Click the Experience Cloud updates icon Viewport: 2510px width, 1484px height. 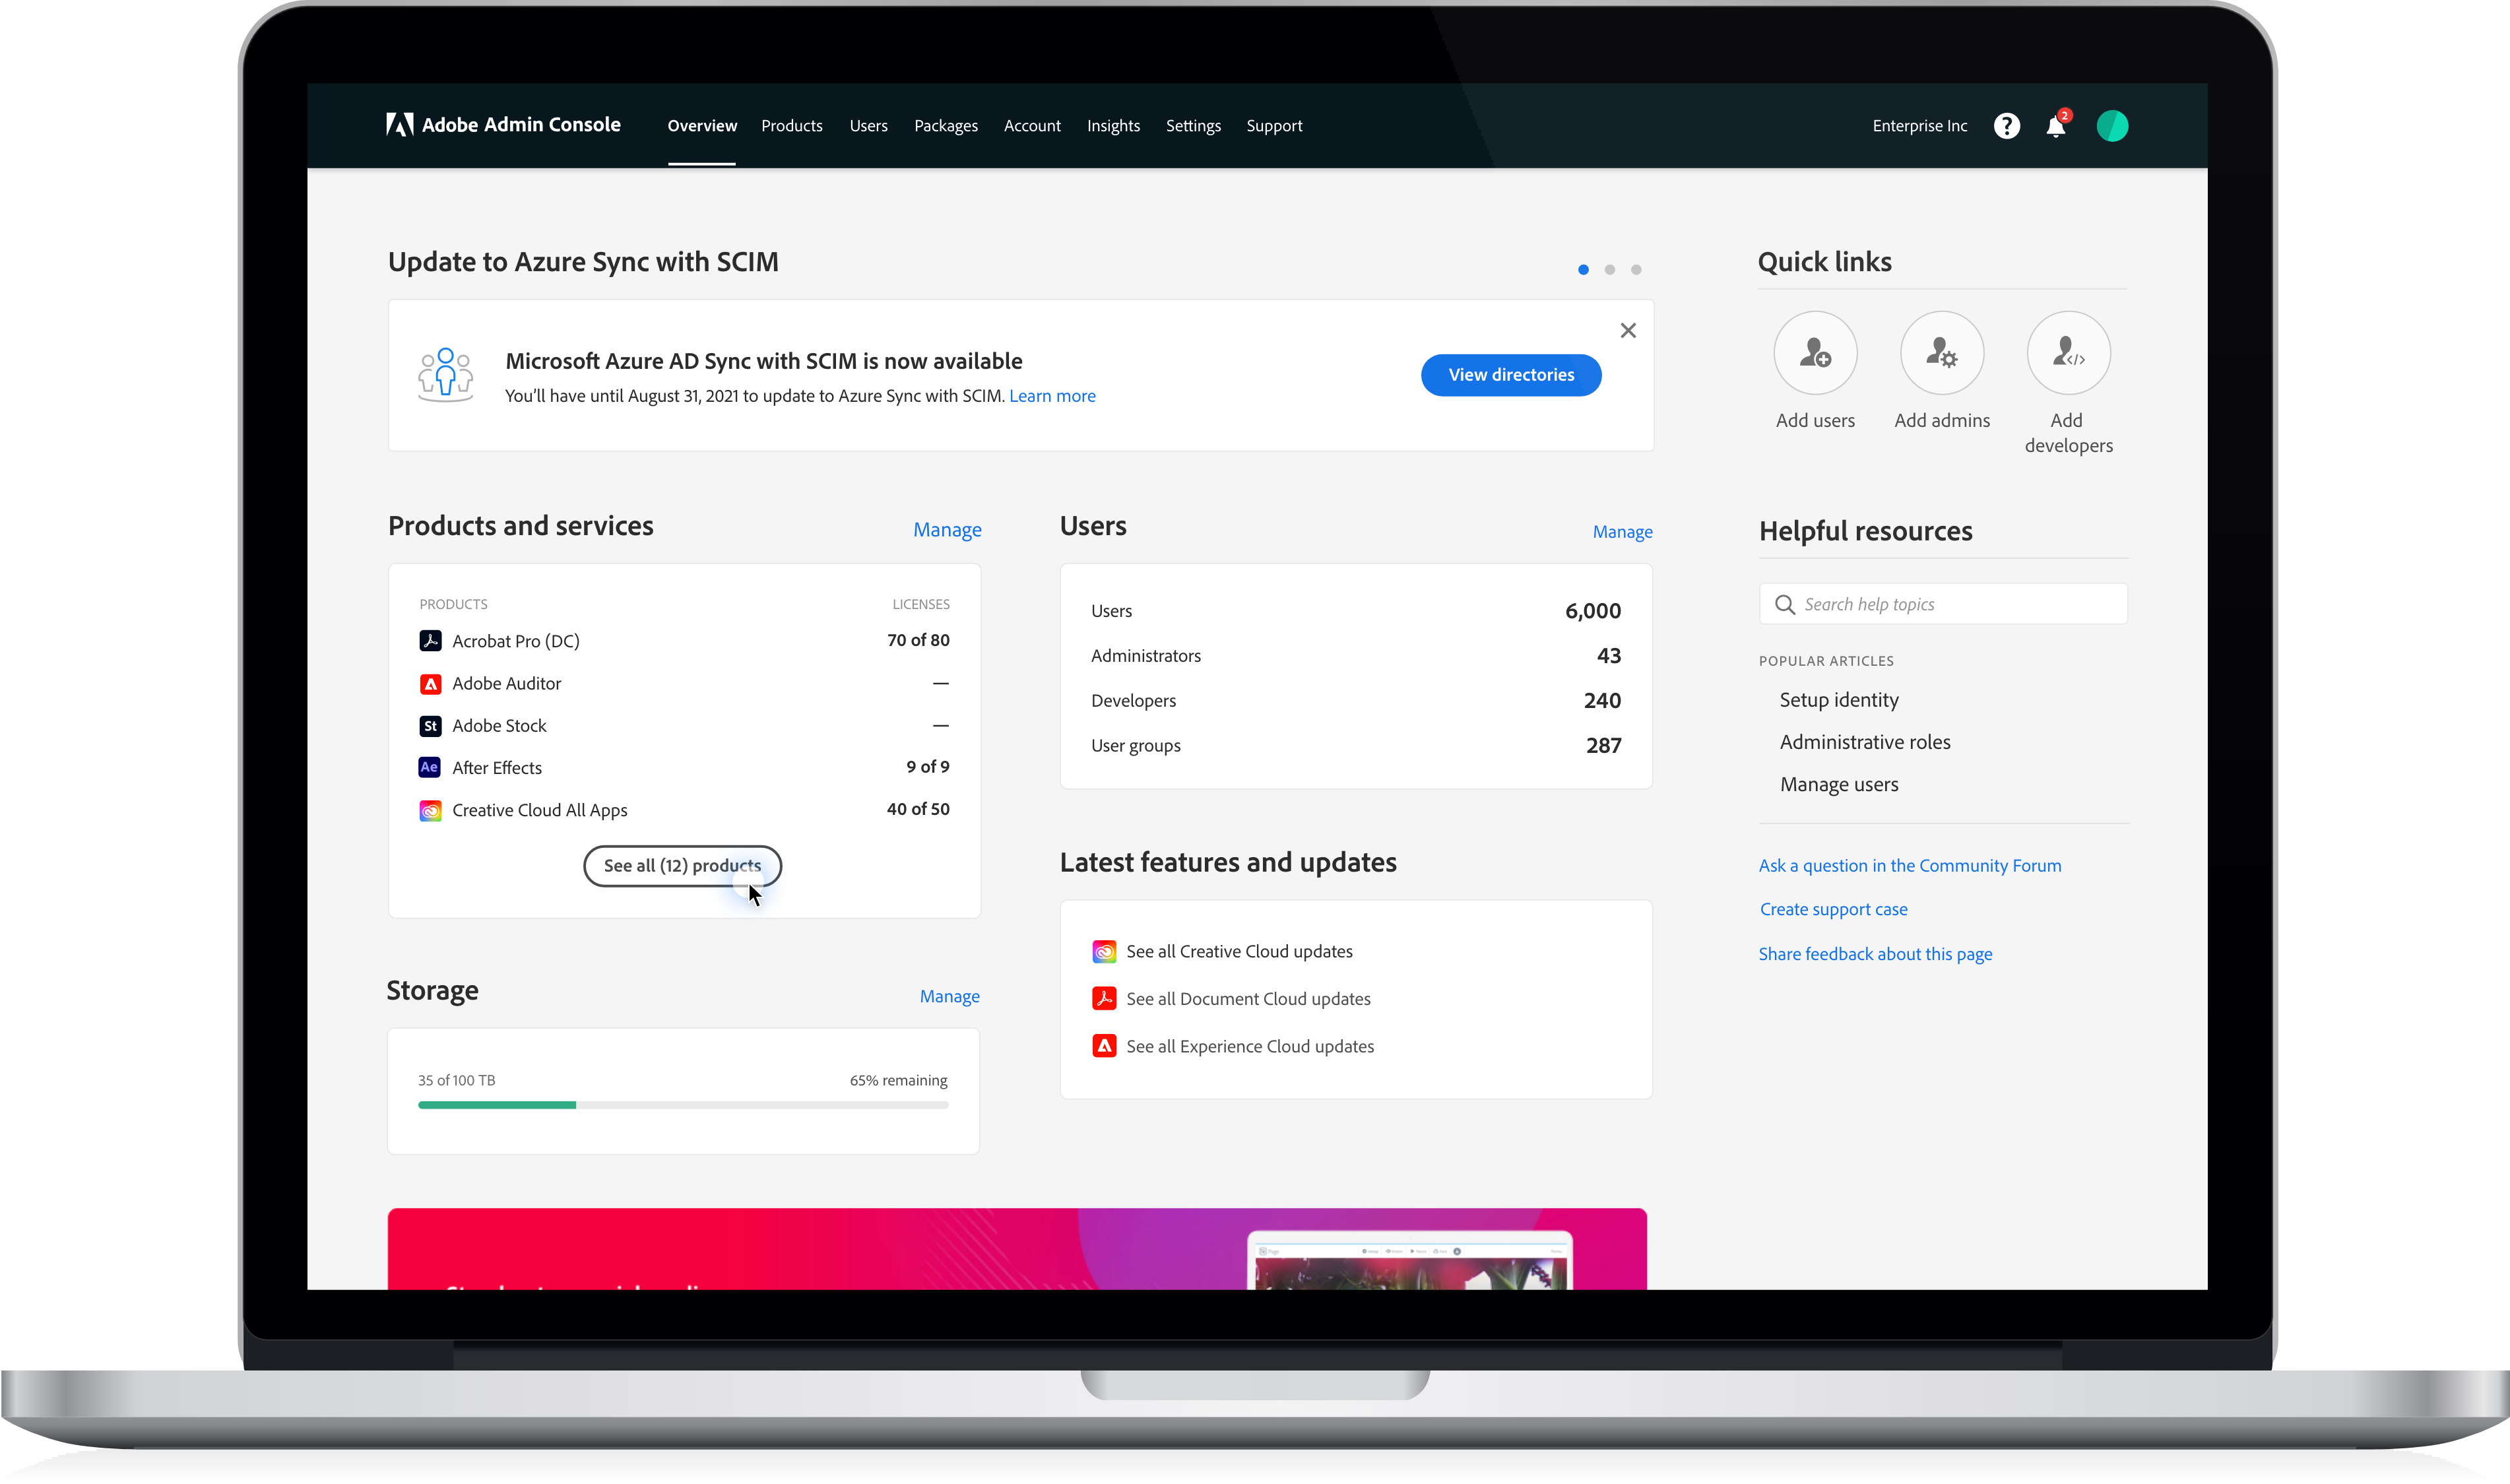(1104, 1046)
